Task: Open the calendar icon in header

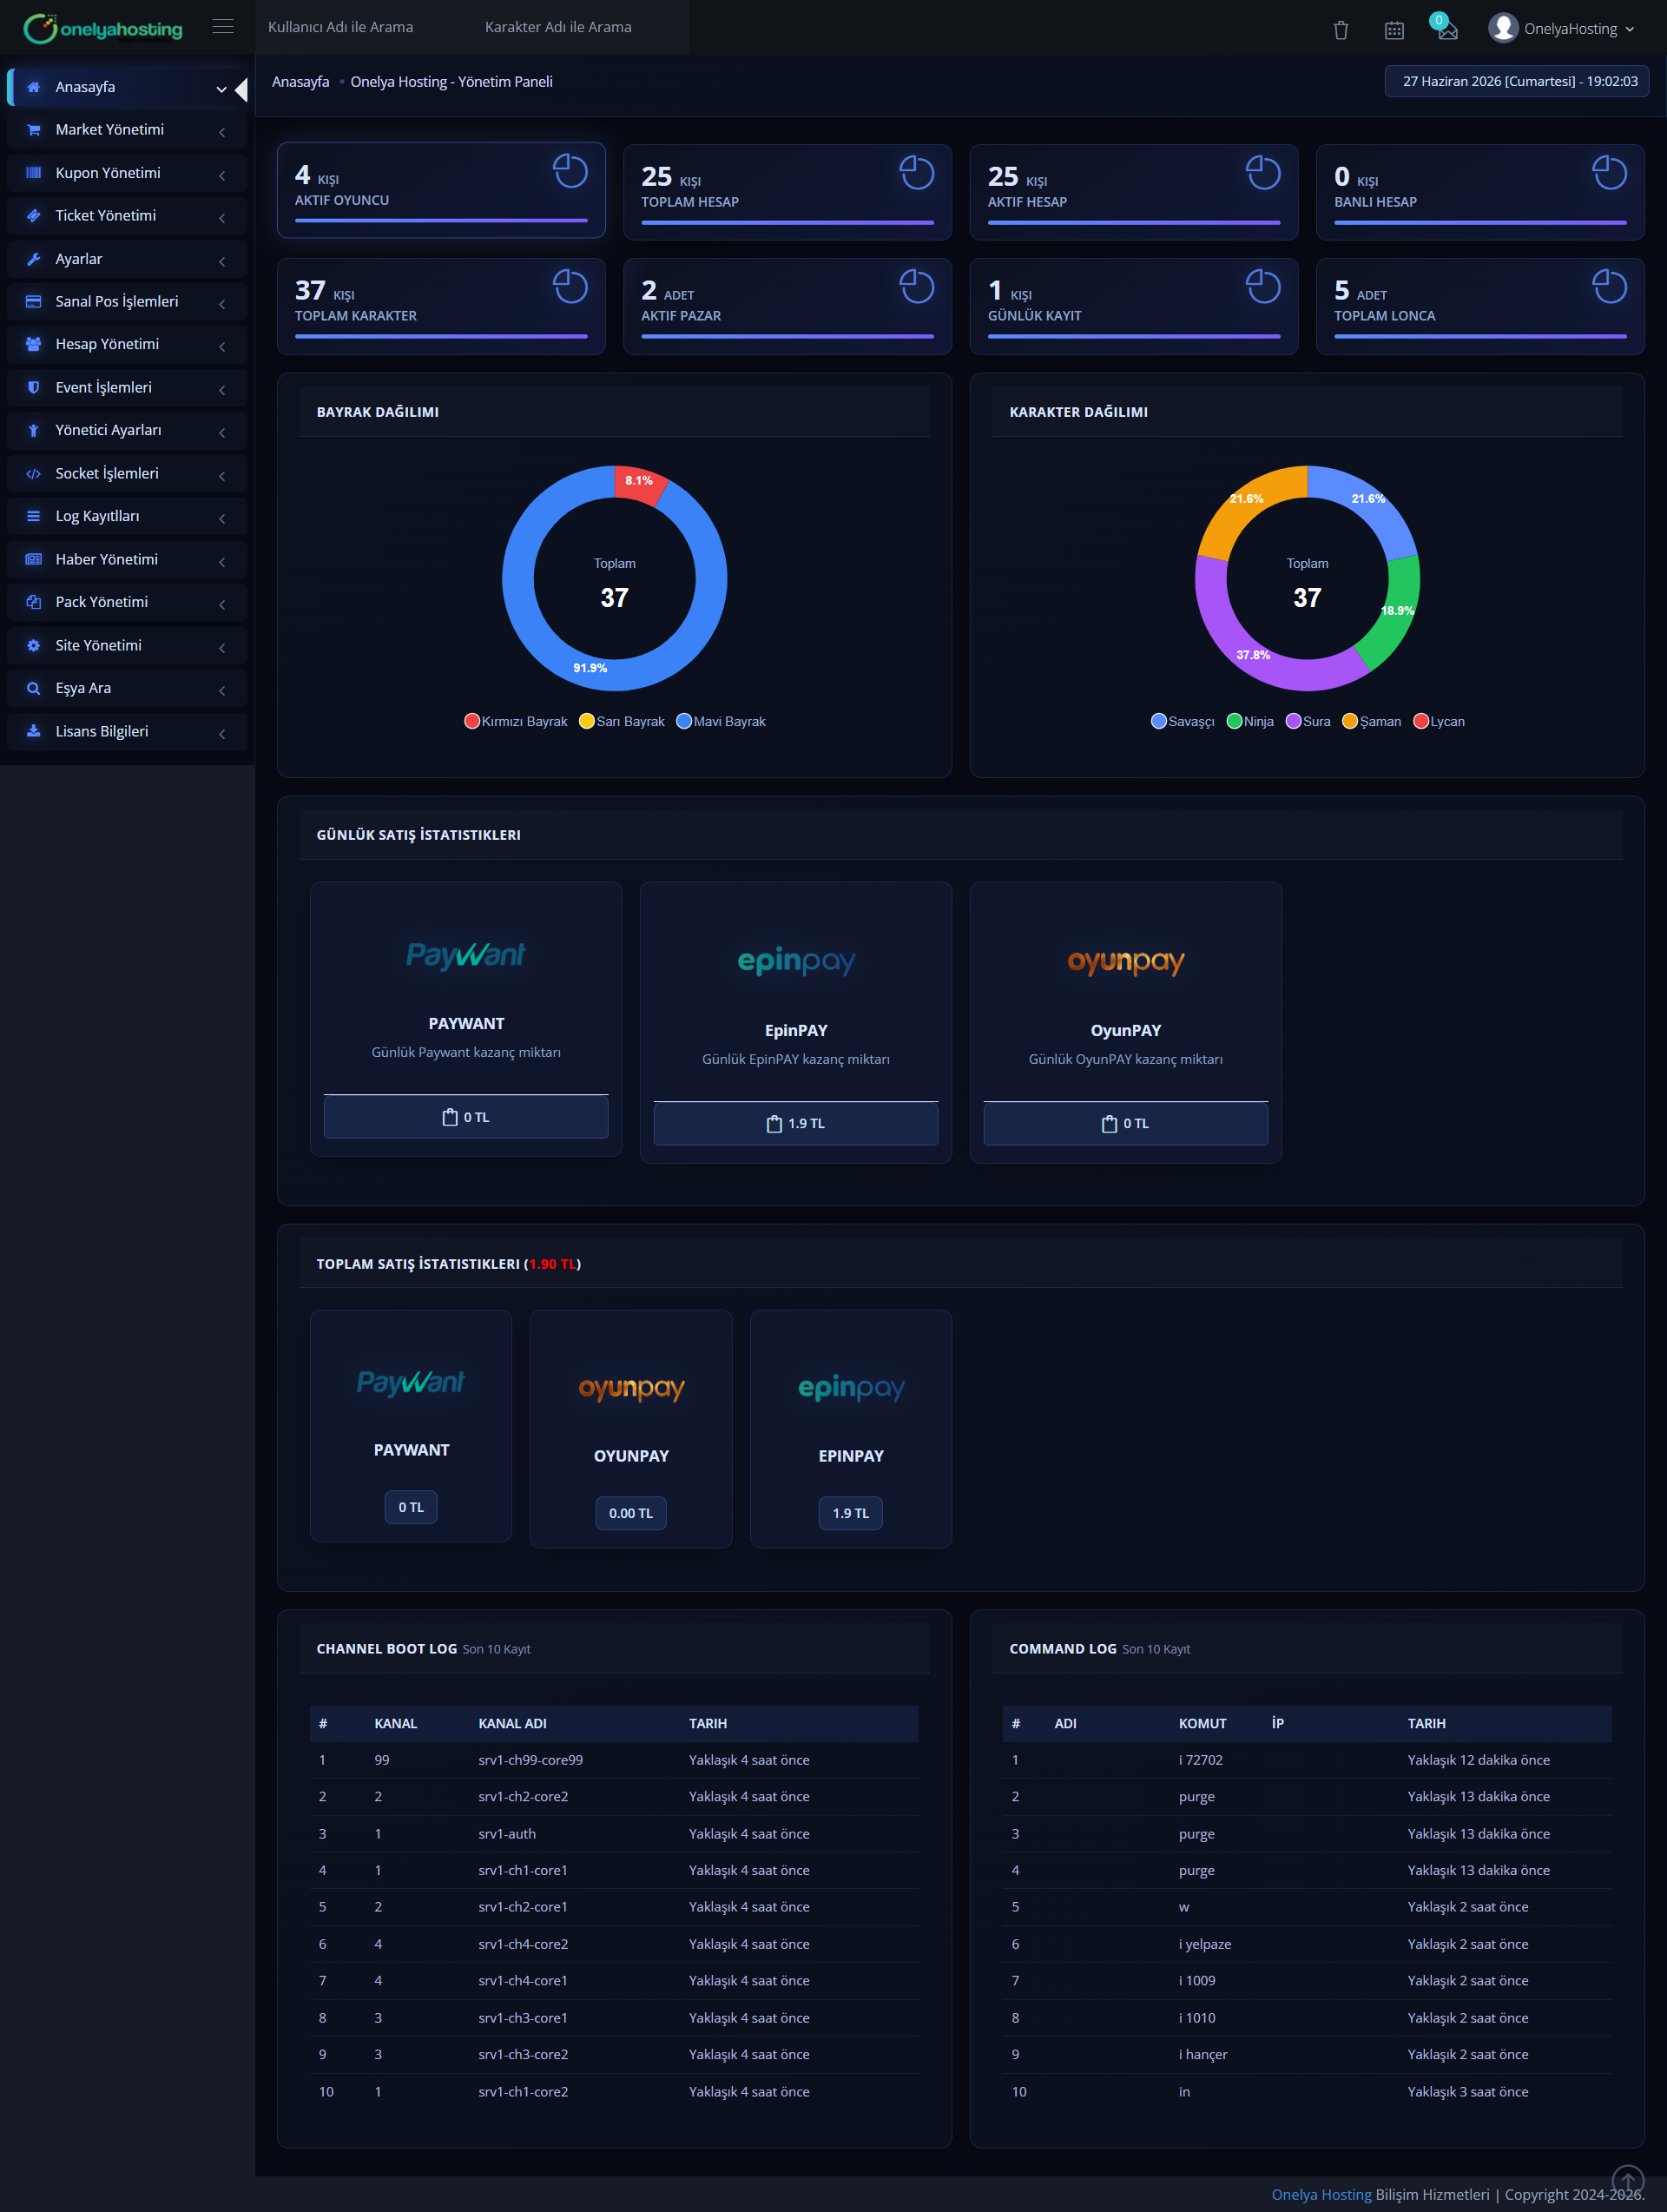Action: 1394,30
